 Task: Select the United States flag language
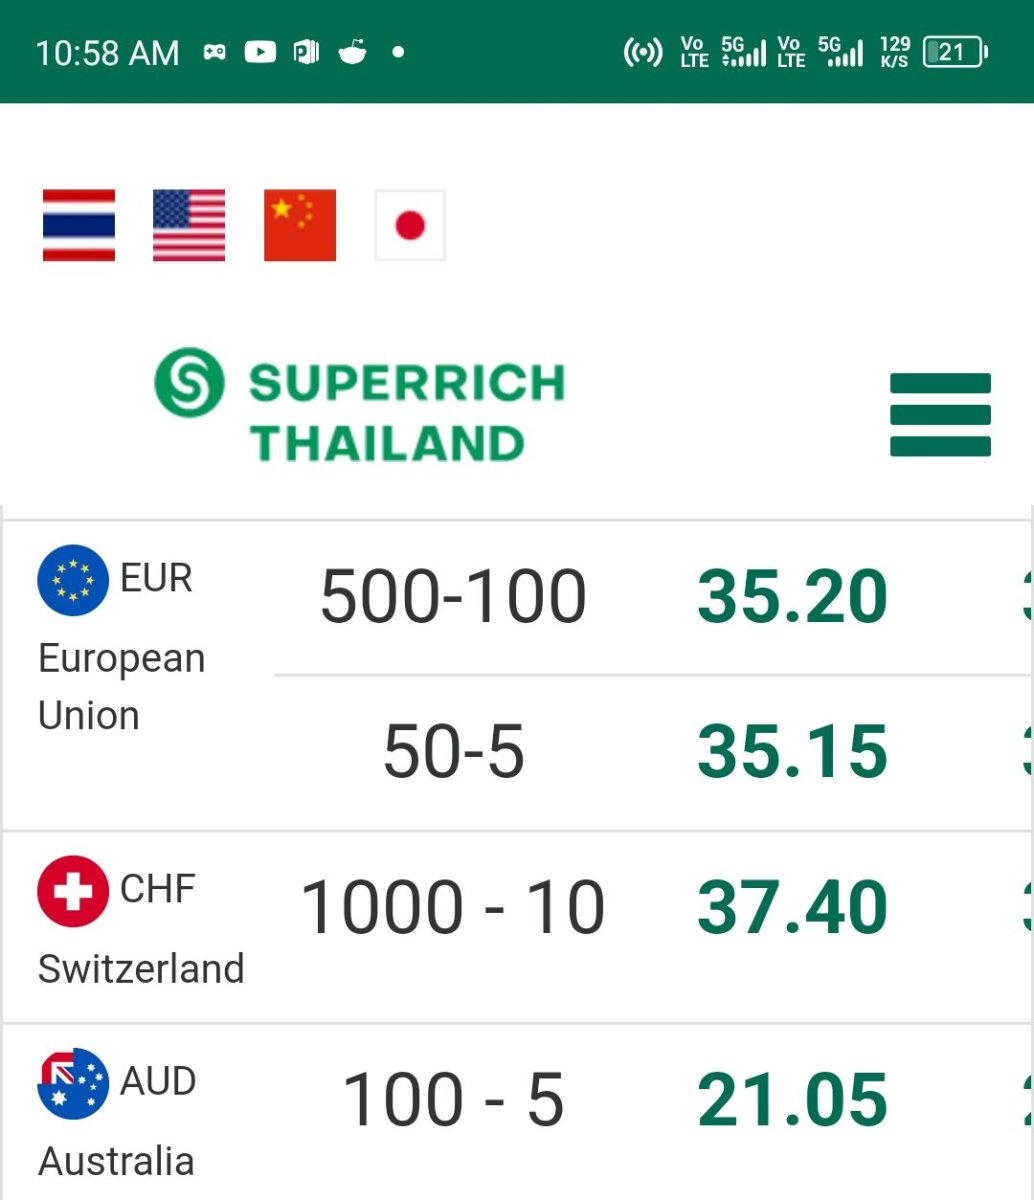189,225
